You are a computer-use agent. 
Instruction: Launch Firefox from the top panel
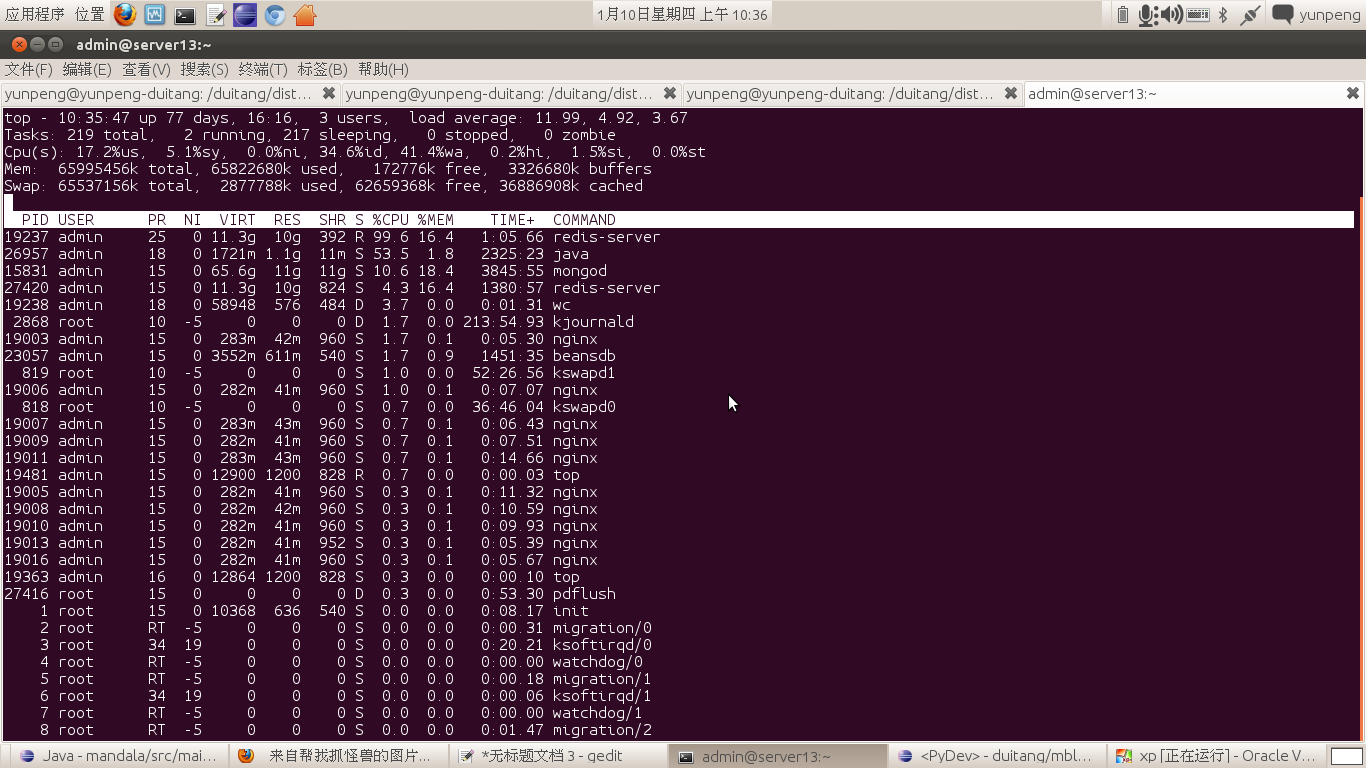tap(124, 14)
